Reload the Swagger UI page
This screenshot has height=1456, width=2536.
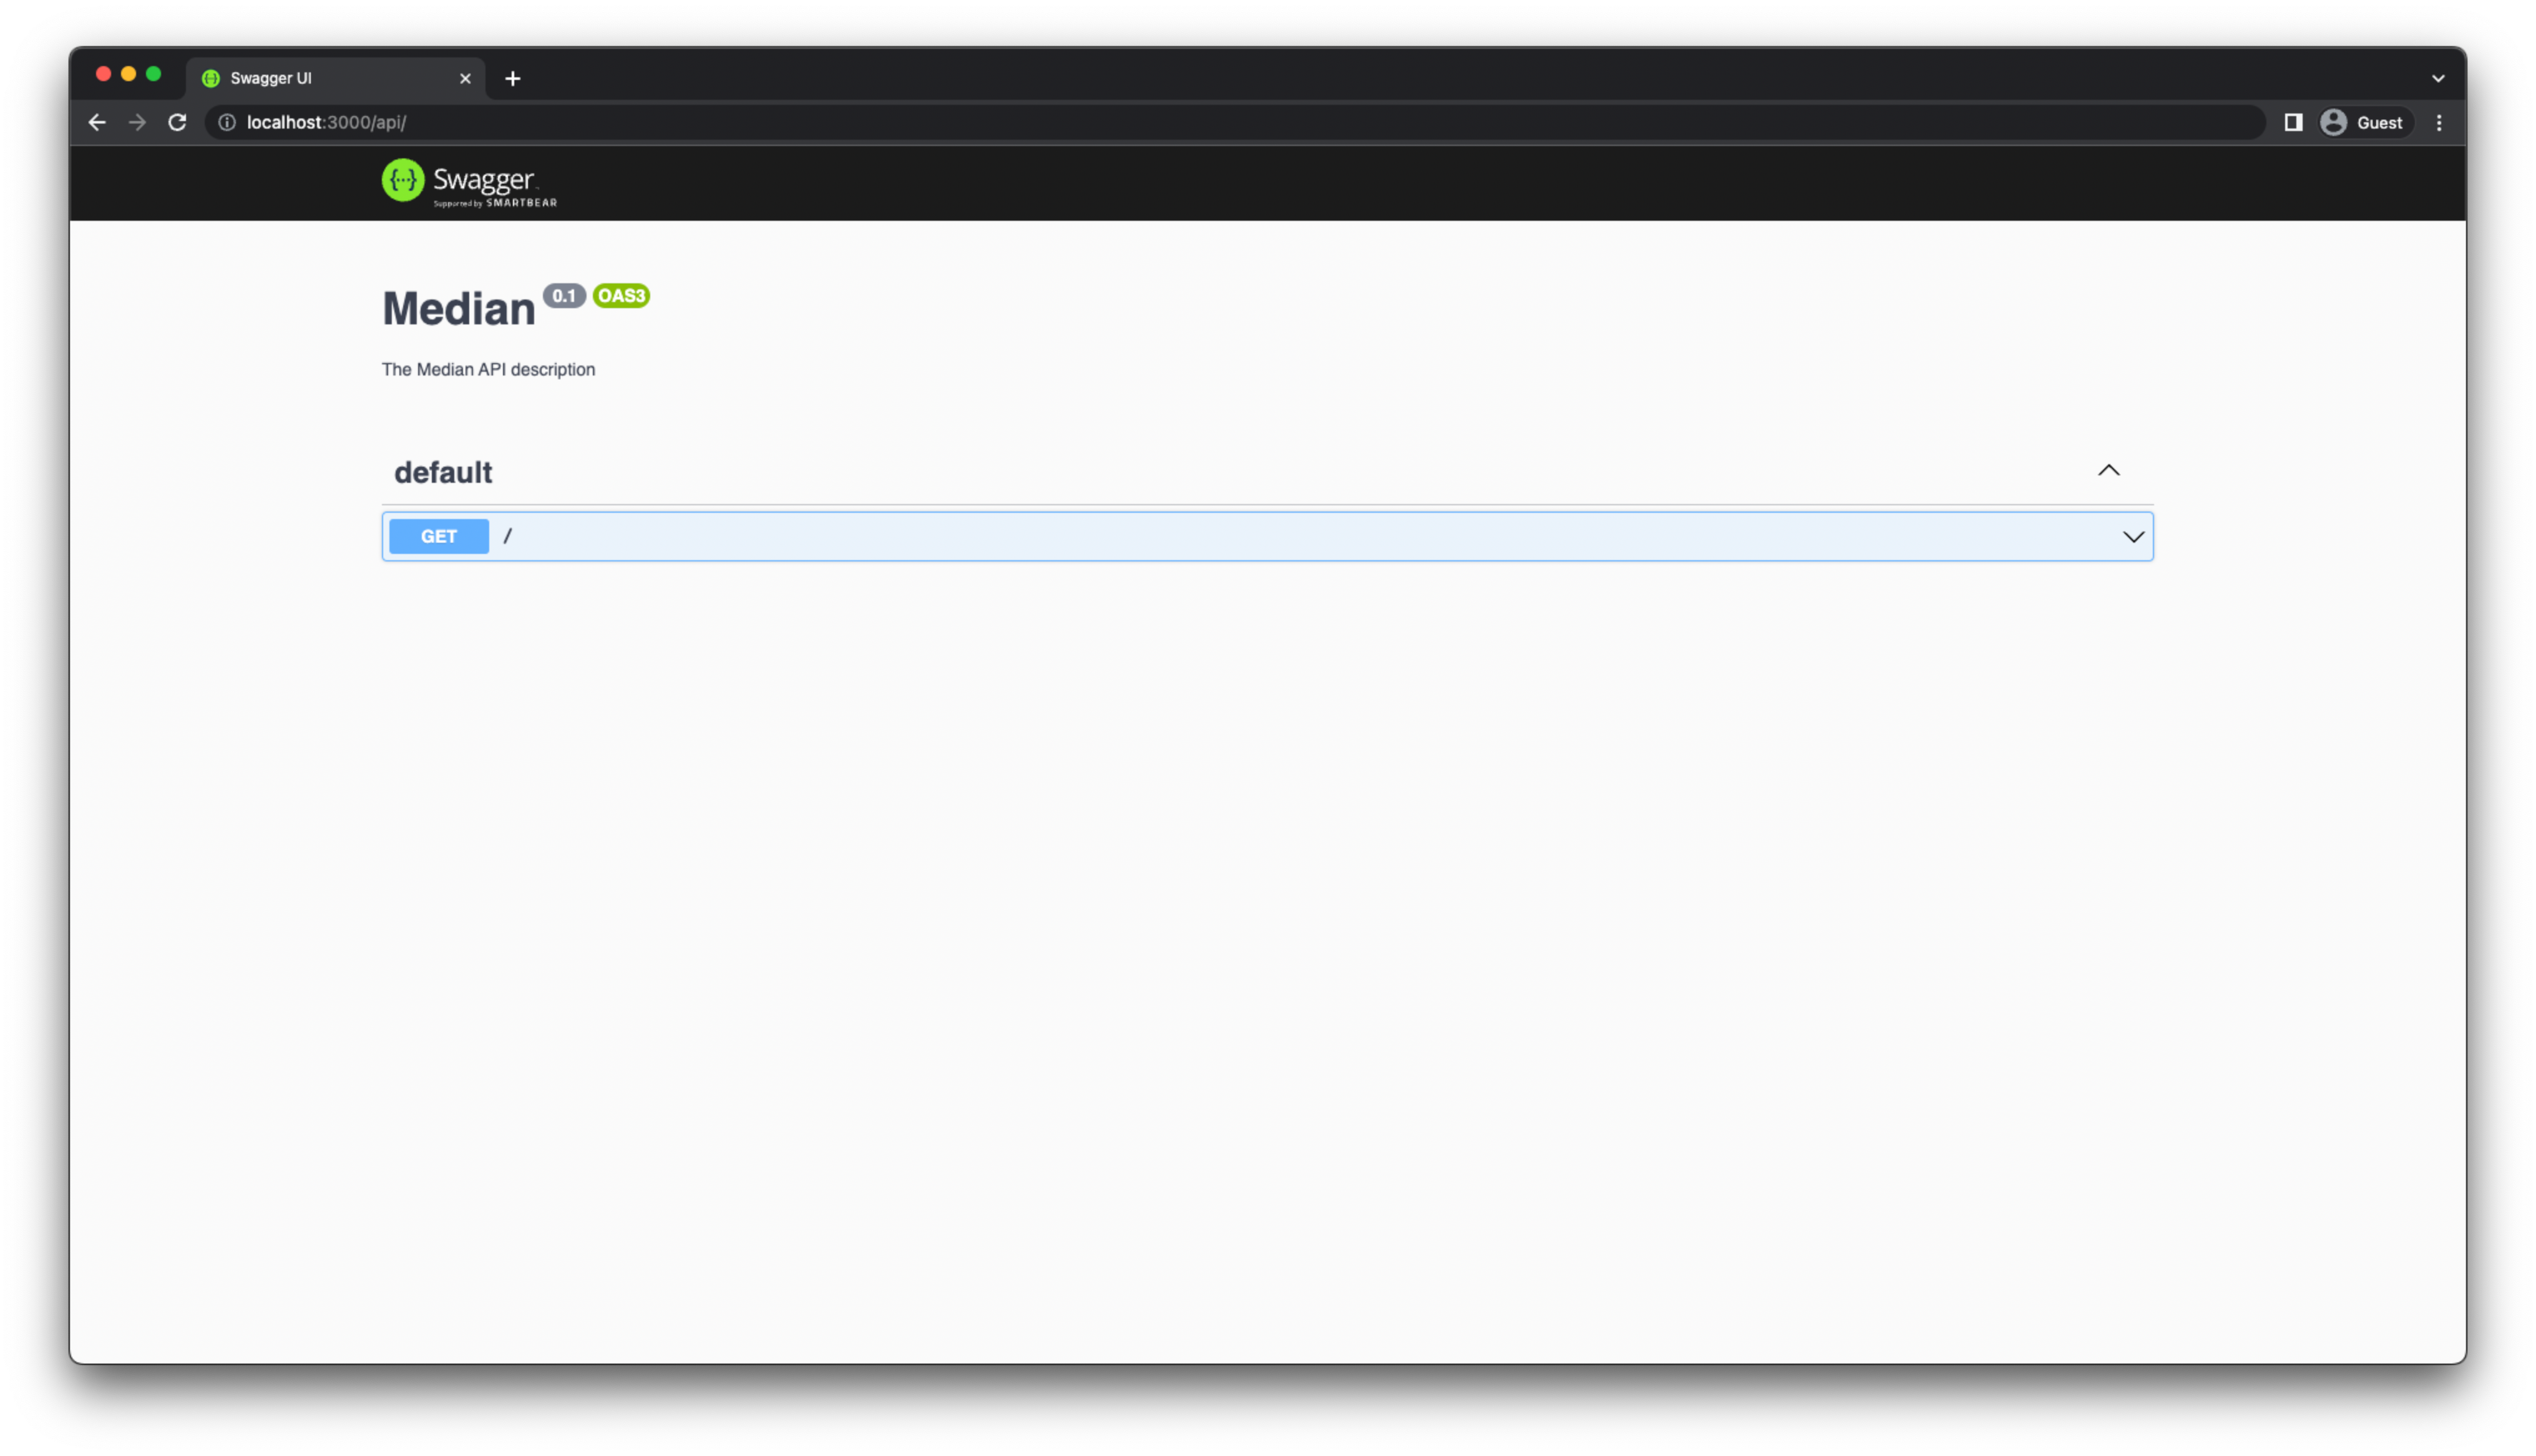tap(177, 122)
